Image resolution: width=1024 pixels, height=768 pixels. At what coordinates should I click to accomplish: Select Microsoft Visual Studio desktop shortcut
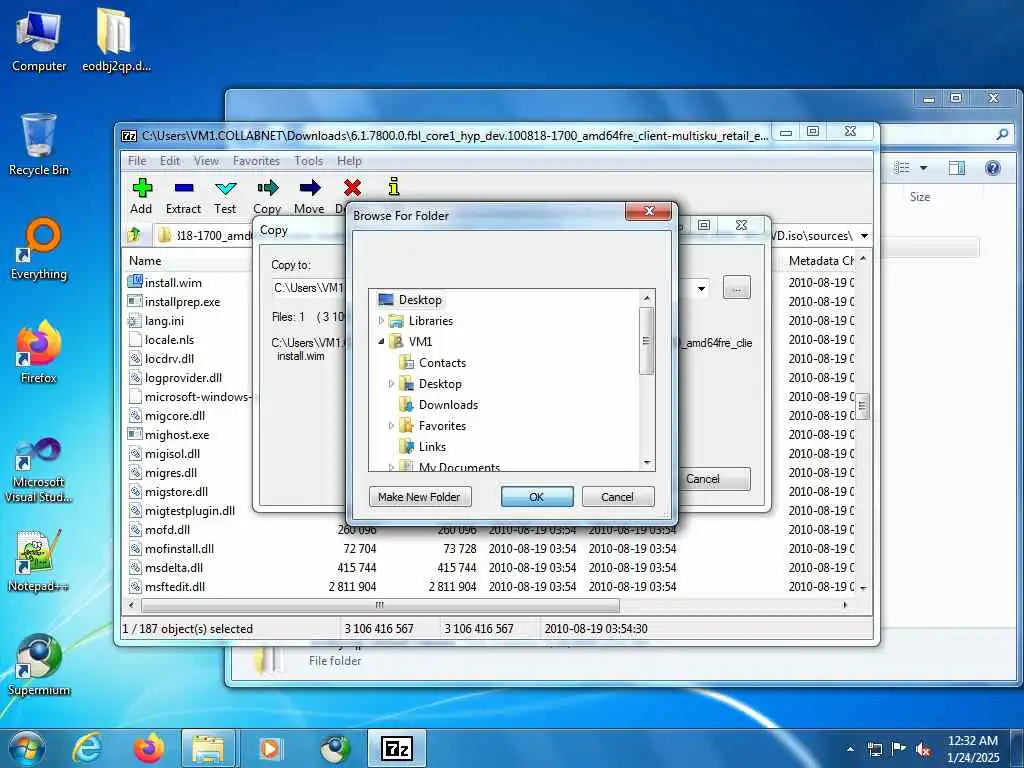pyautogui.click(x=39, y=470)
